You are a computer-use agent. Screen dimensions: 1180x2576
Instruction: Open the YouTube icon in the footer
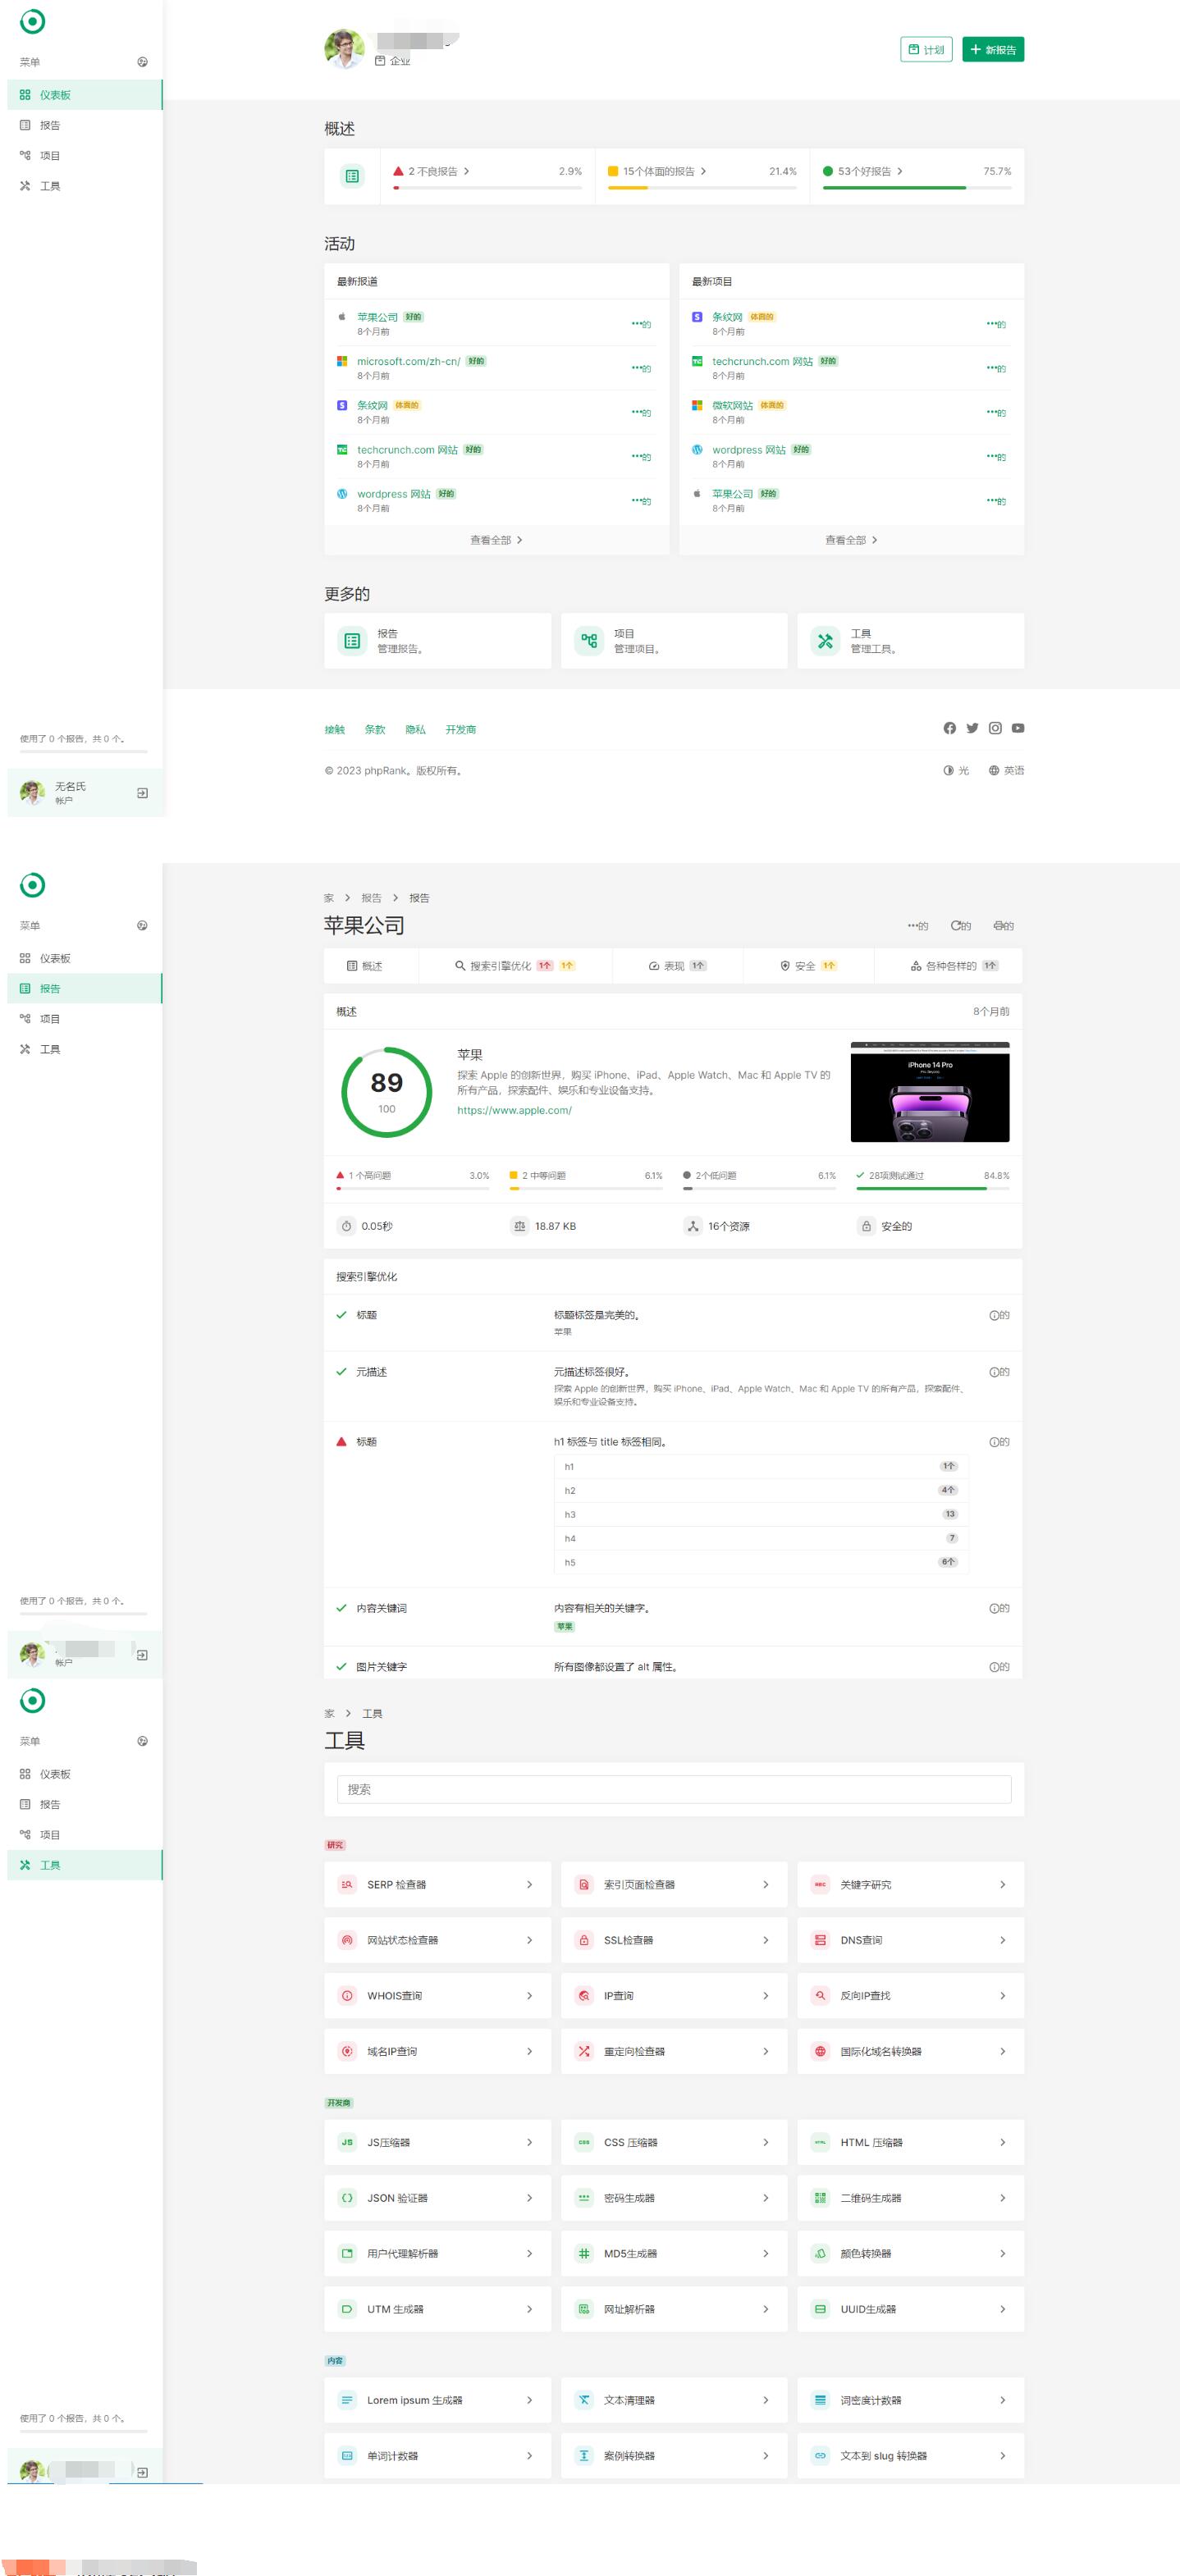1017,728
